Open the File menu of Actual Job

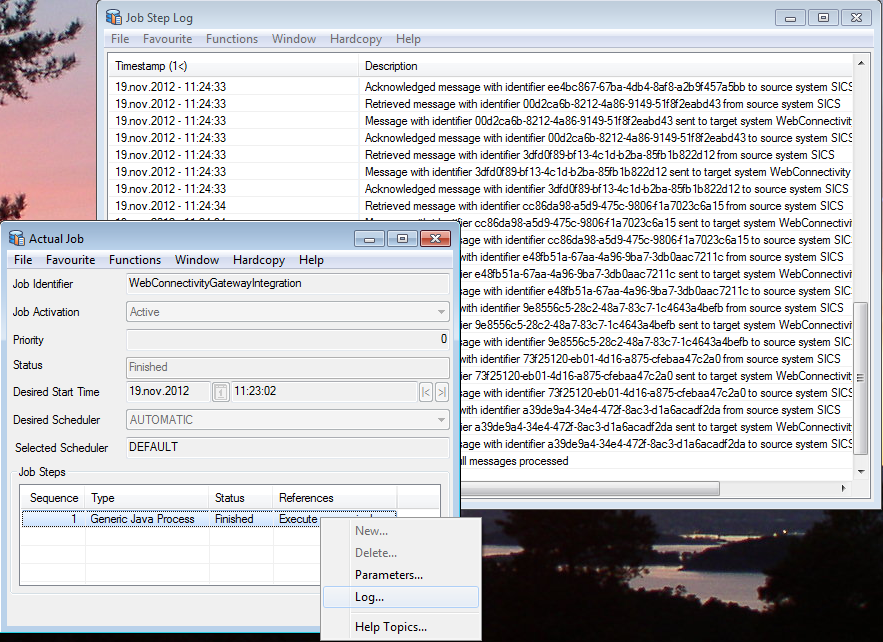22,260
